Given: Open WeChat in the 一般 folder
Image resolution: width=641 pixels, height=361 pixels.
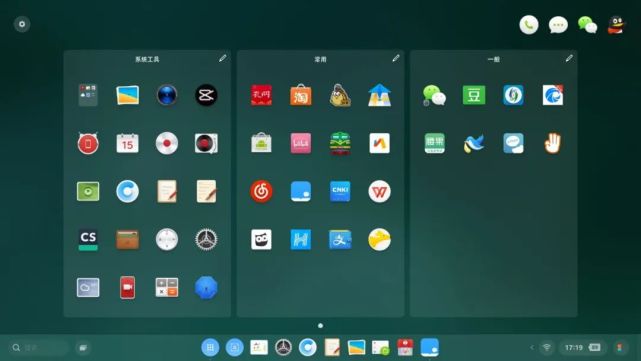Looking at the screenshot, I should [434, 95].
